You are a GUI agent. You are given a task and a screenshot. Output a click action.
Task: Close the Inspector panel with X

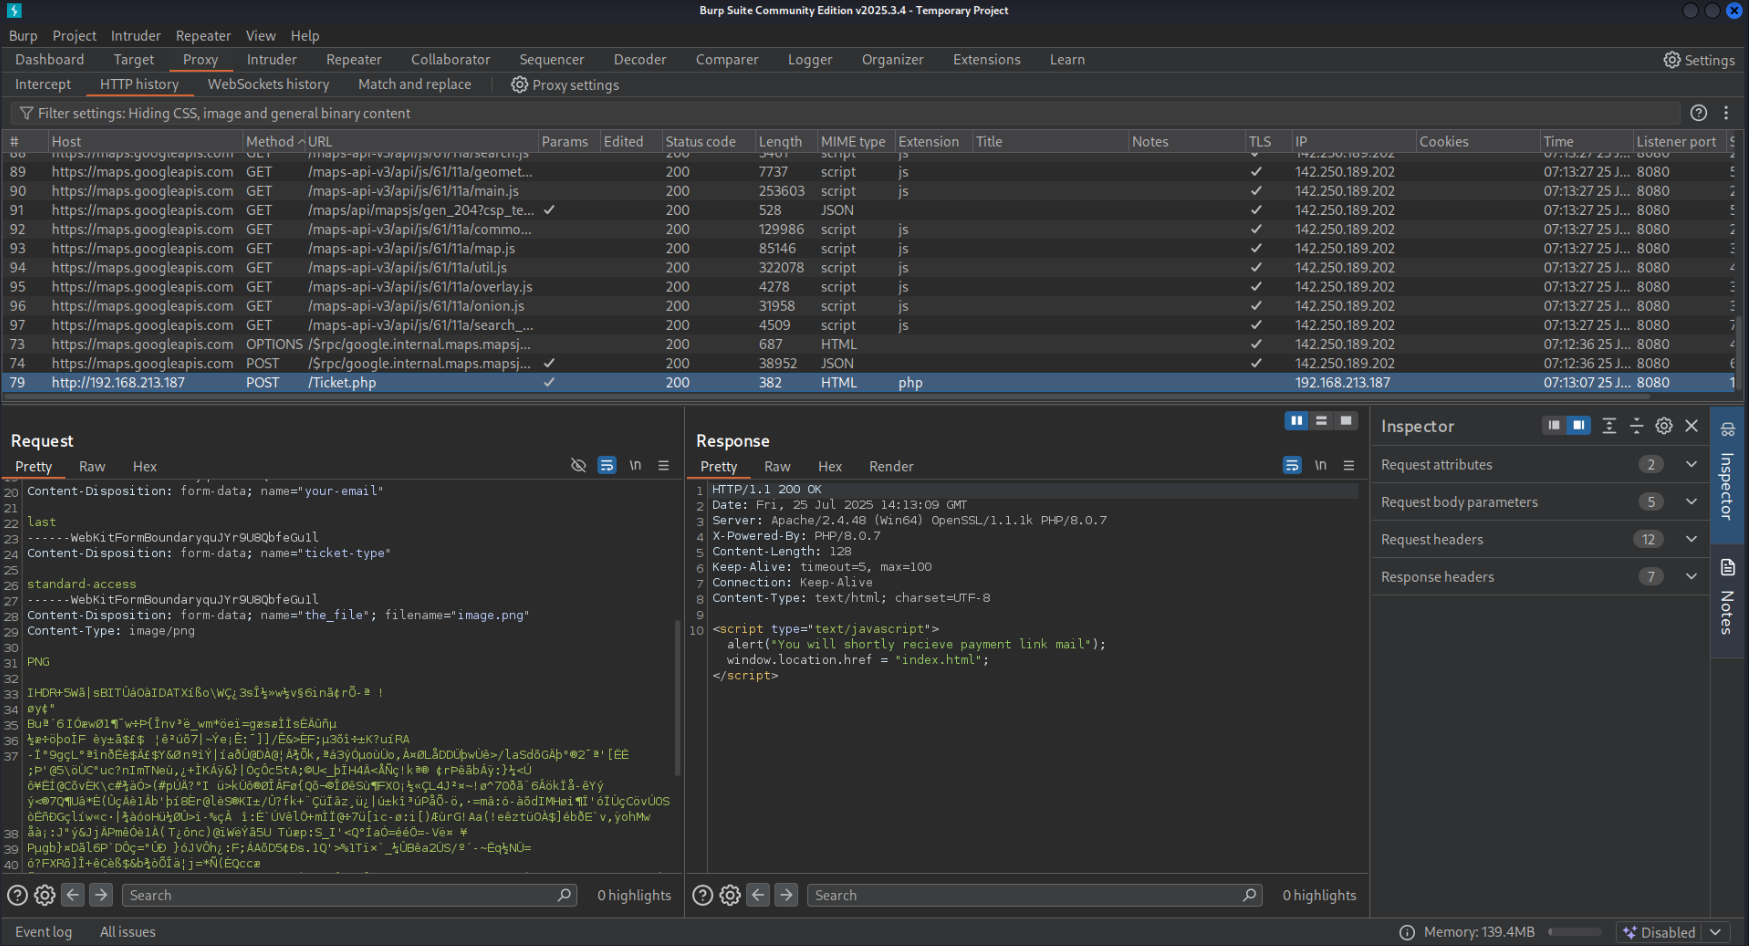point(1692,426)
